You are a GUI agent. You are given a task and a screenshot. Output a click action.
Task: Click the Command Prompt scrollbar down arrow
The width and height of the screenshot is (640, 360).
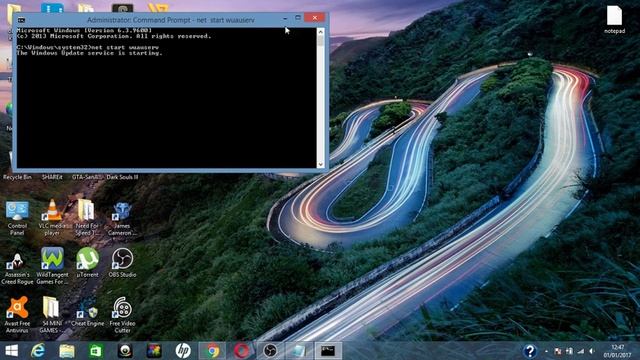(320, 164)
